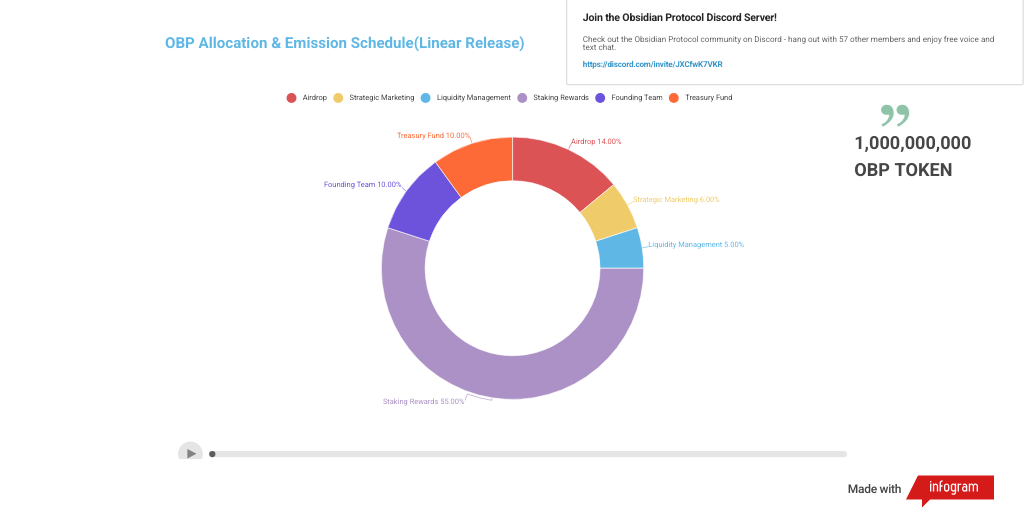Click the chart title OBP Allocation heading

(x=344, y=43)
